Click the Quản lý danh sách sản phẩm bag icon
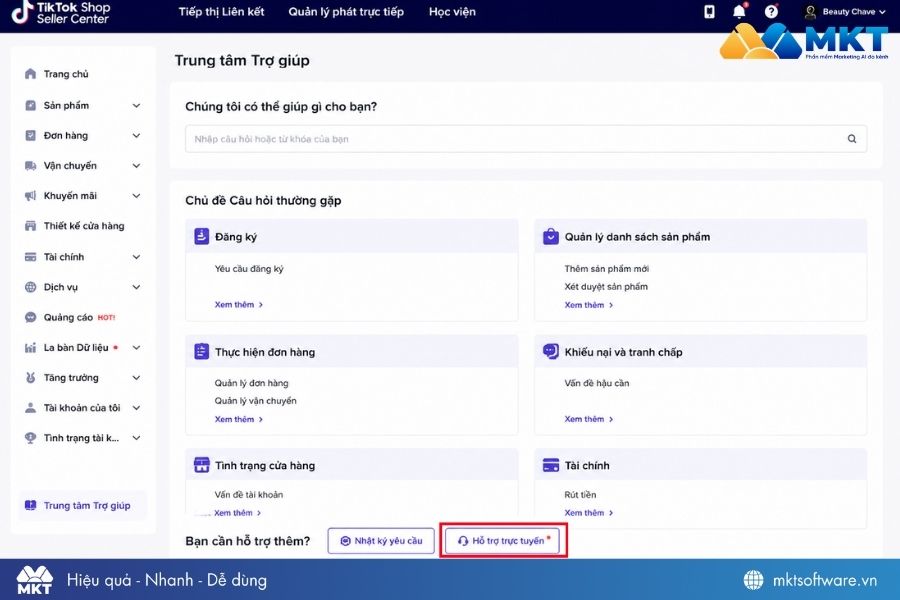 pyautogui.click(x=551, y=236)
